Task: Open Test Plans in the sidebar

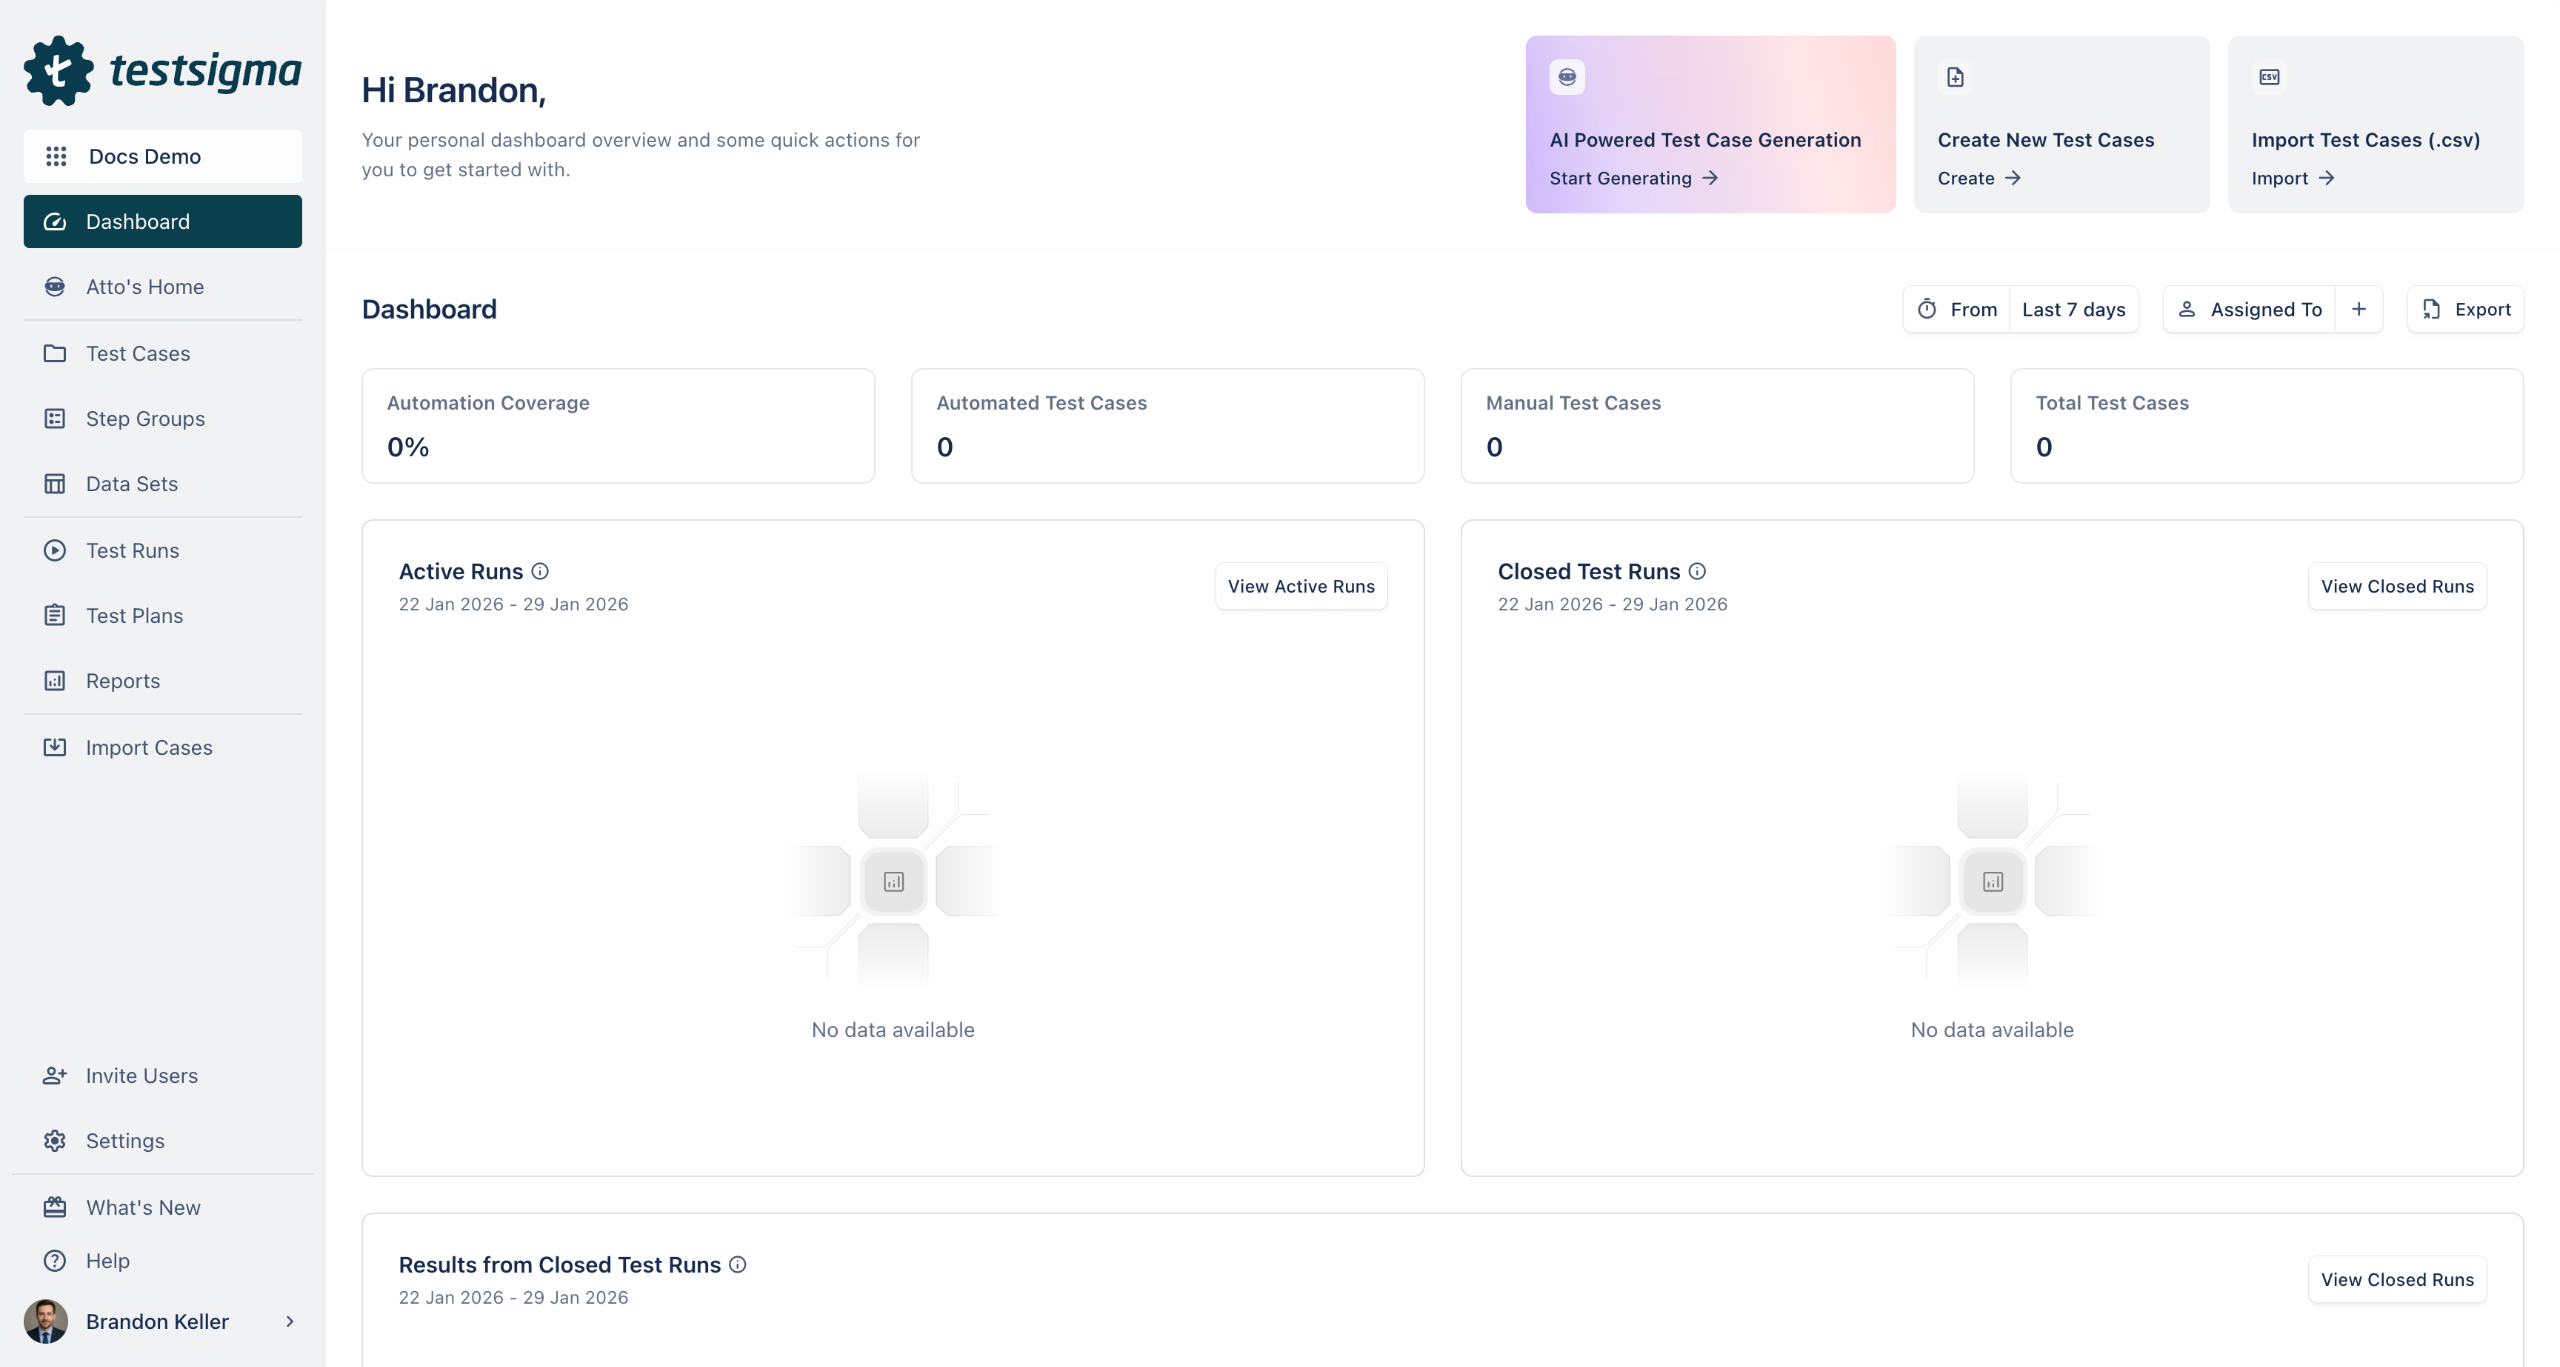Action: (134, 616)
